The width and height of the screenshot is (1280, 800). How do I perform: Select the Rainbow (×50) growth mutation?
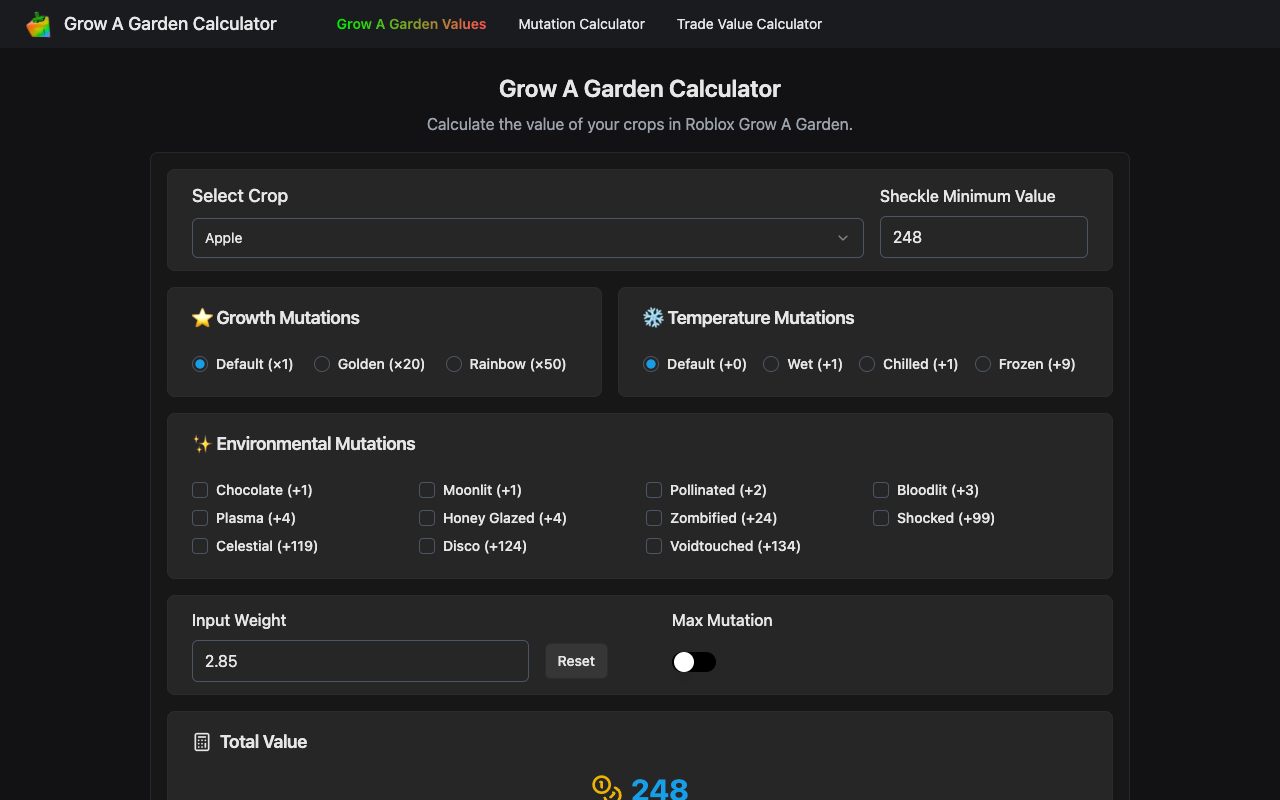454,364
